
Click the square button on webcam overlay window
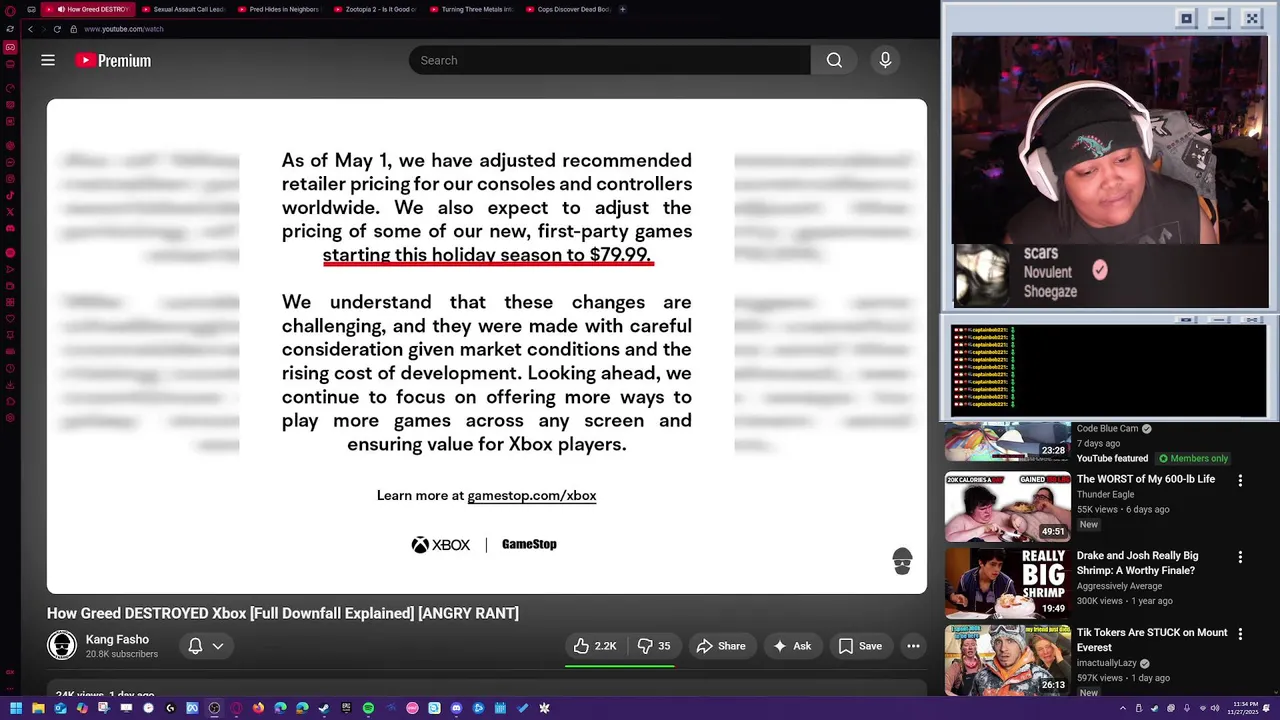(1186, 18)
